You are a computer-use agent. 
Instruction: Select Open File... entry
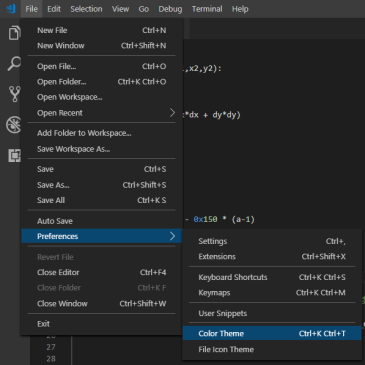(x=101, y=66)
